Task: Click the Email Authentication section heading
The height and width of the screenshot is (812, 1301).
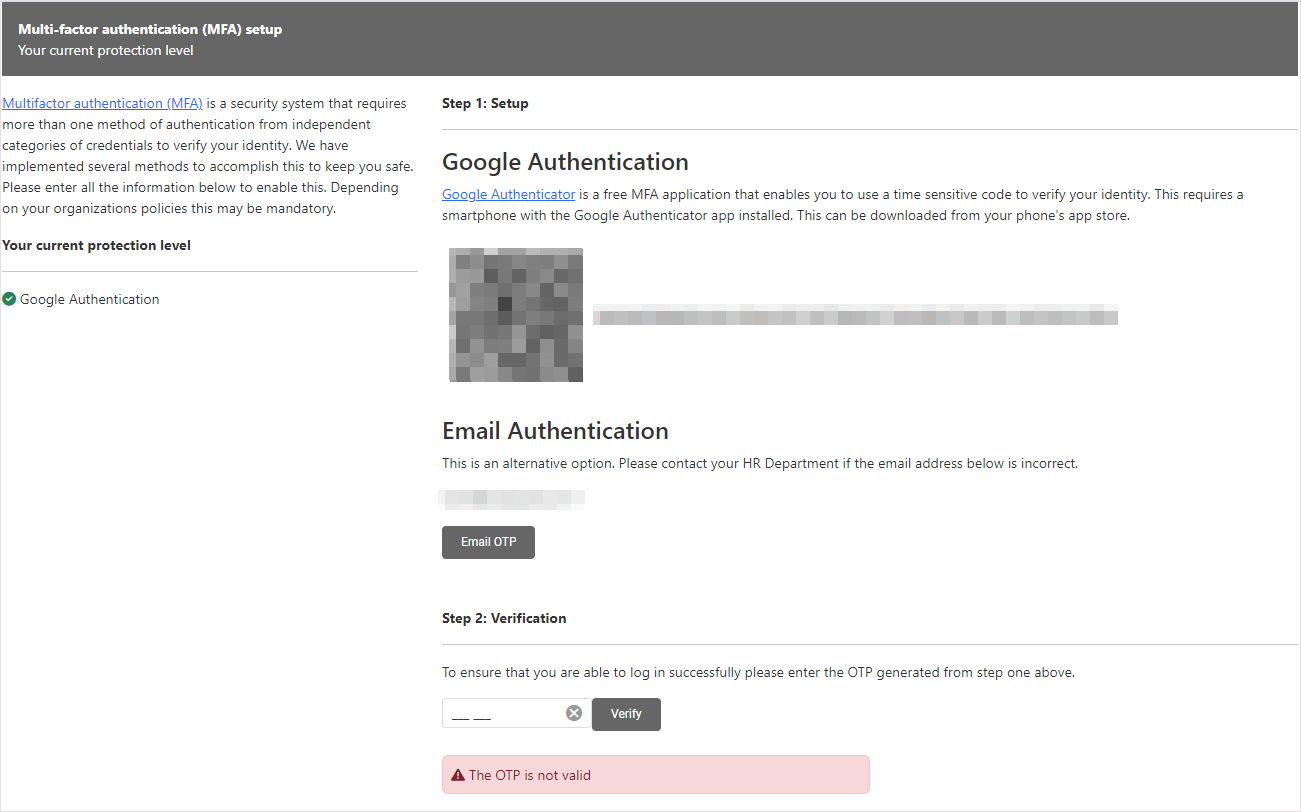Action: coord(555,431)
